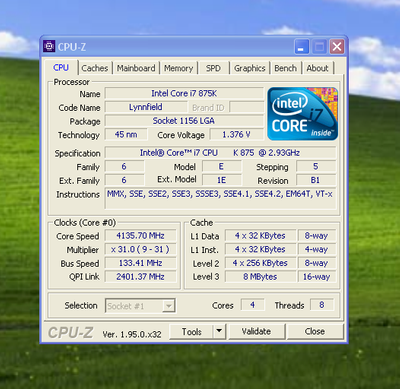
Task: Click the Level 2 4 x 256 KBytes value
Action: [x=260, y=263]
